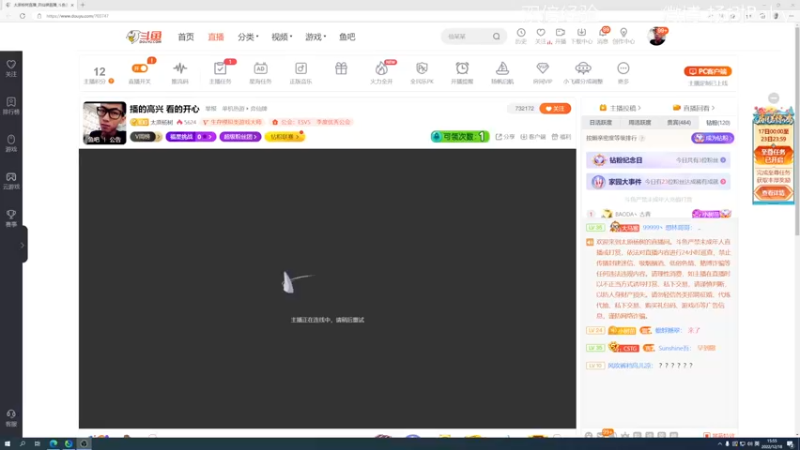This screenshot has height=450, width=800.
Task: Click the 开播 camera icon
Action: [x=560, y=36]
